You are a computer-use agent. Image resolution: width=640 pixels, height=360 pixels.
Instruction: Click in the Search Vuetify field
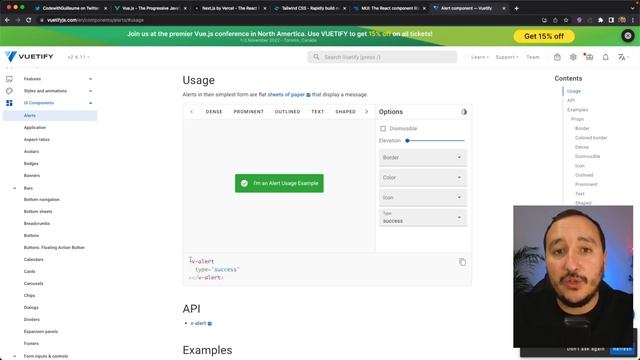(x=382, y=57)
